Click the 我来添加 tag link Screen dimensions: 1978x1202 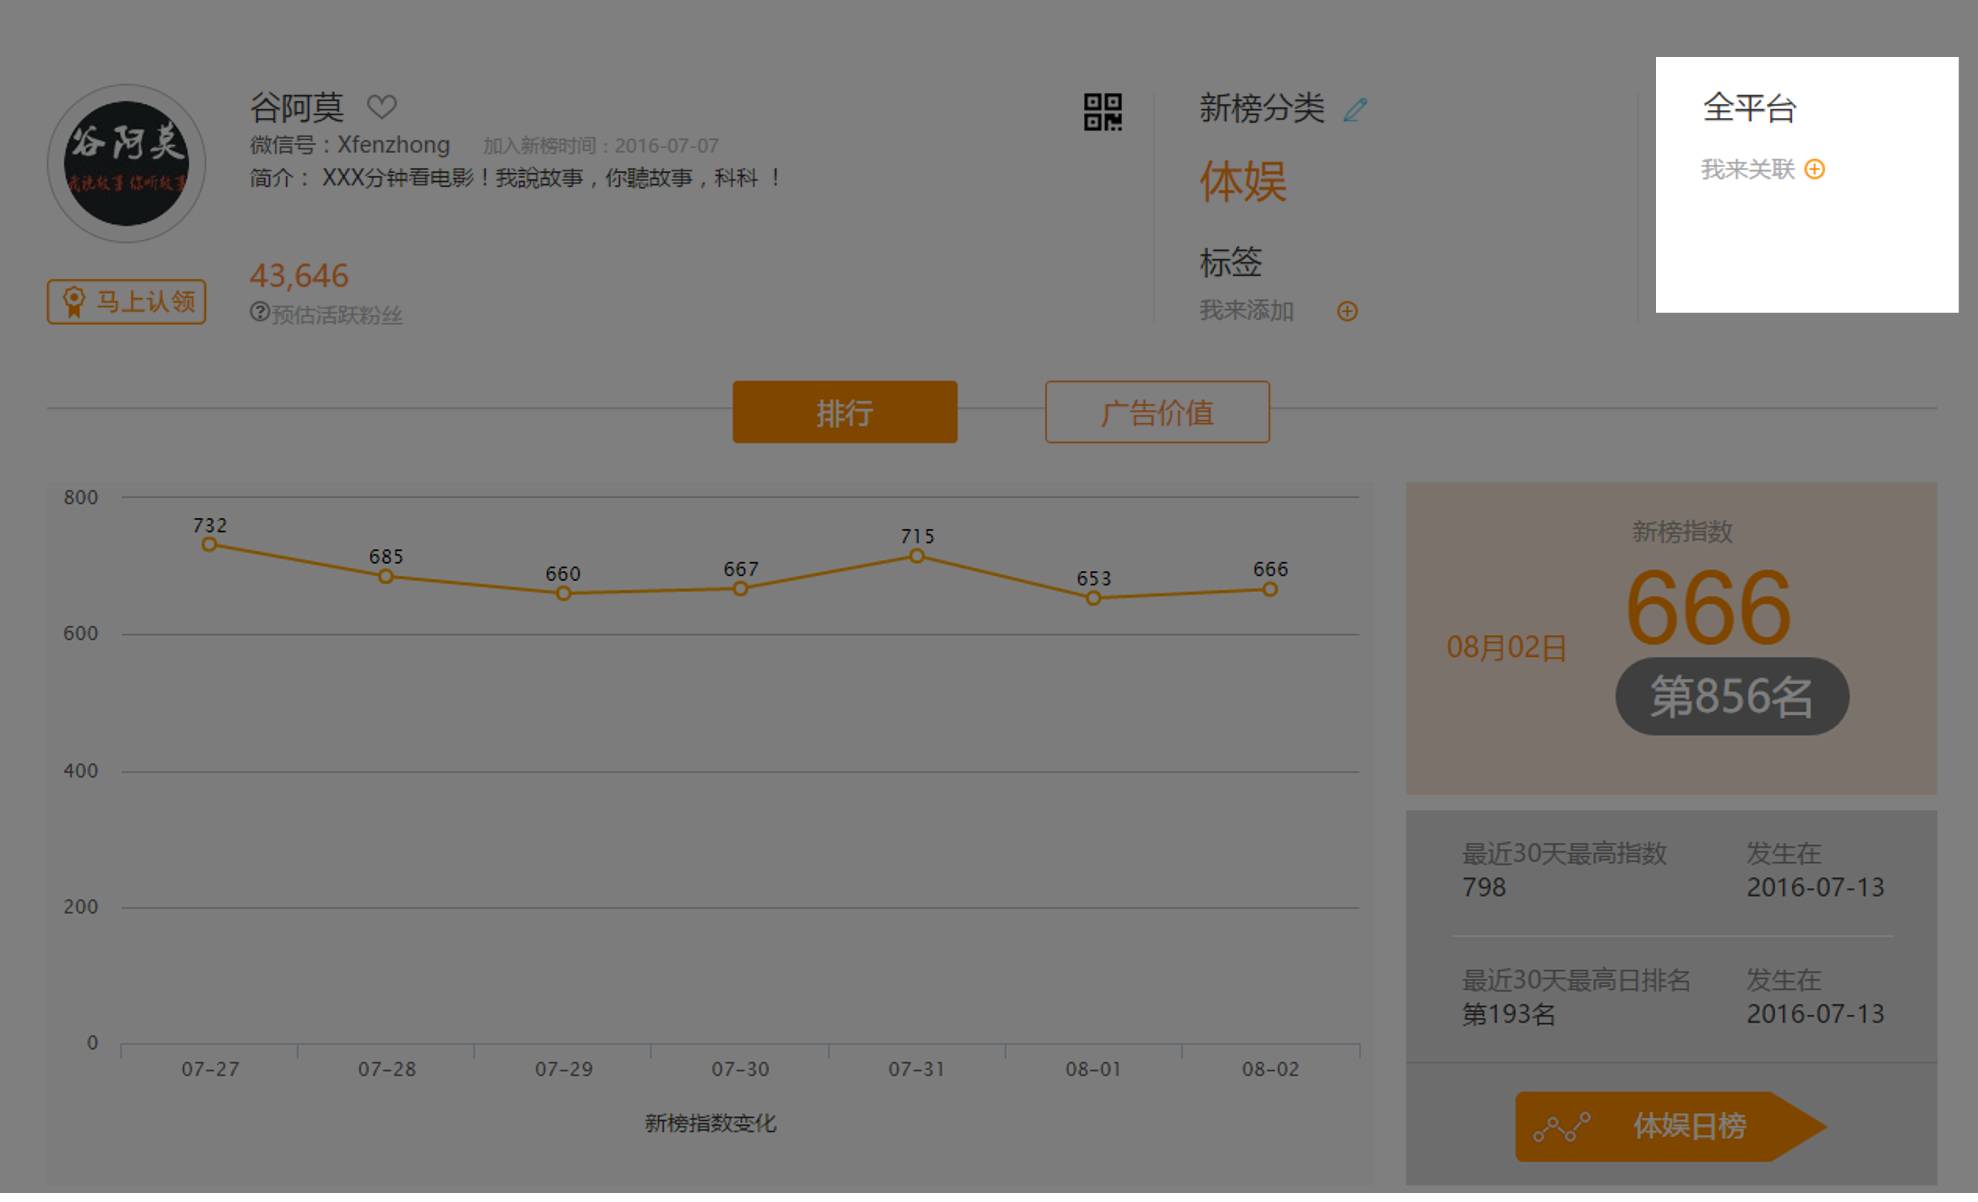[1246, 311]
